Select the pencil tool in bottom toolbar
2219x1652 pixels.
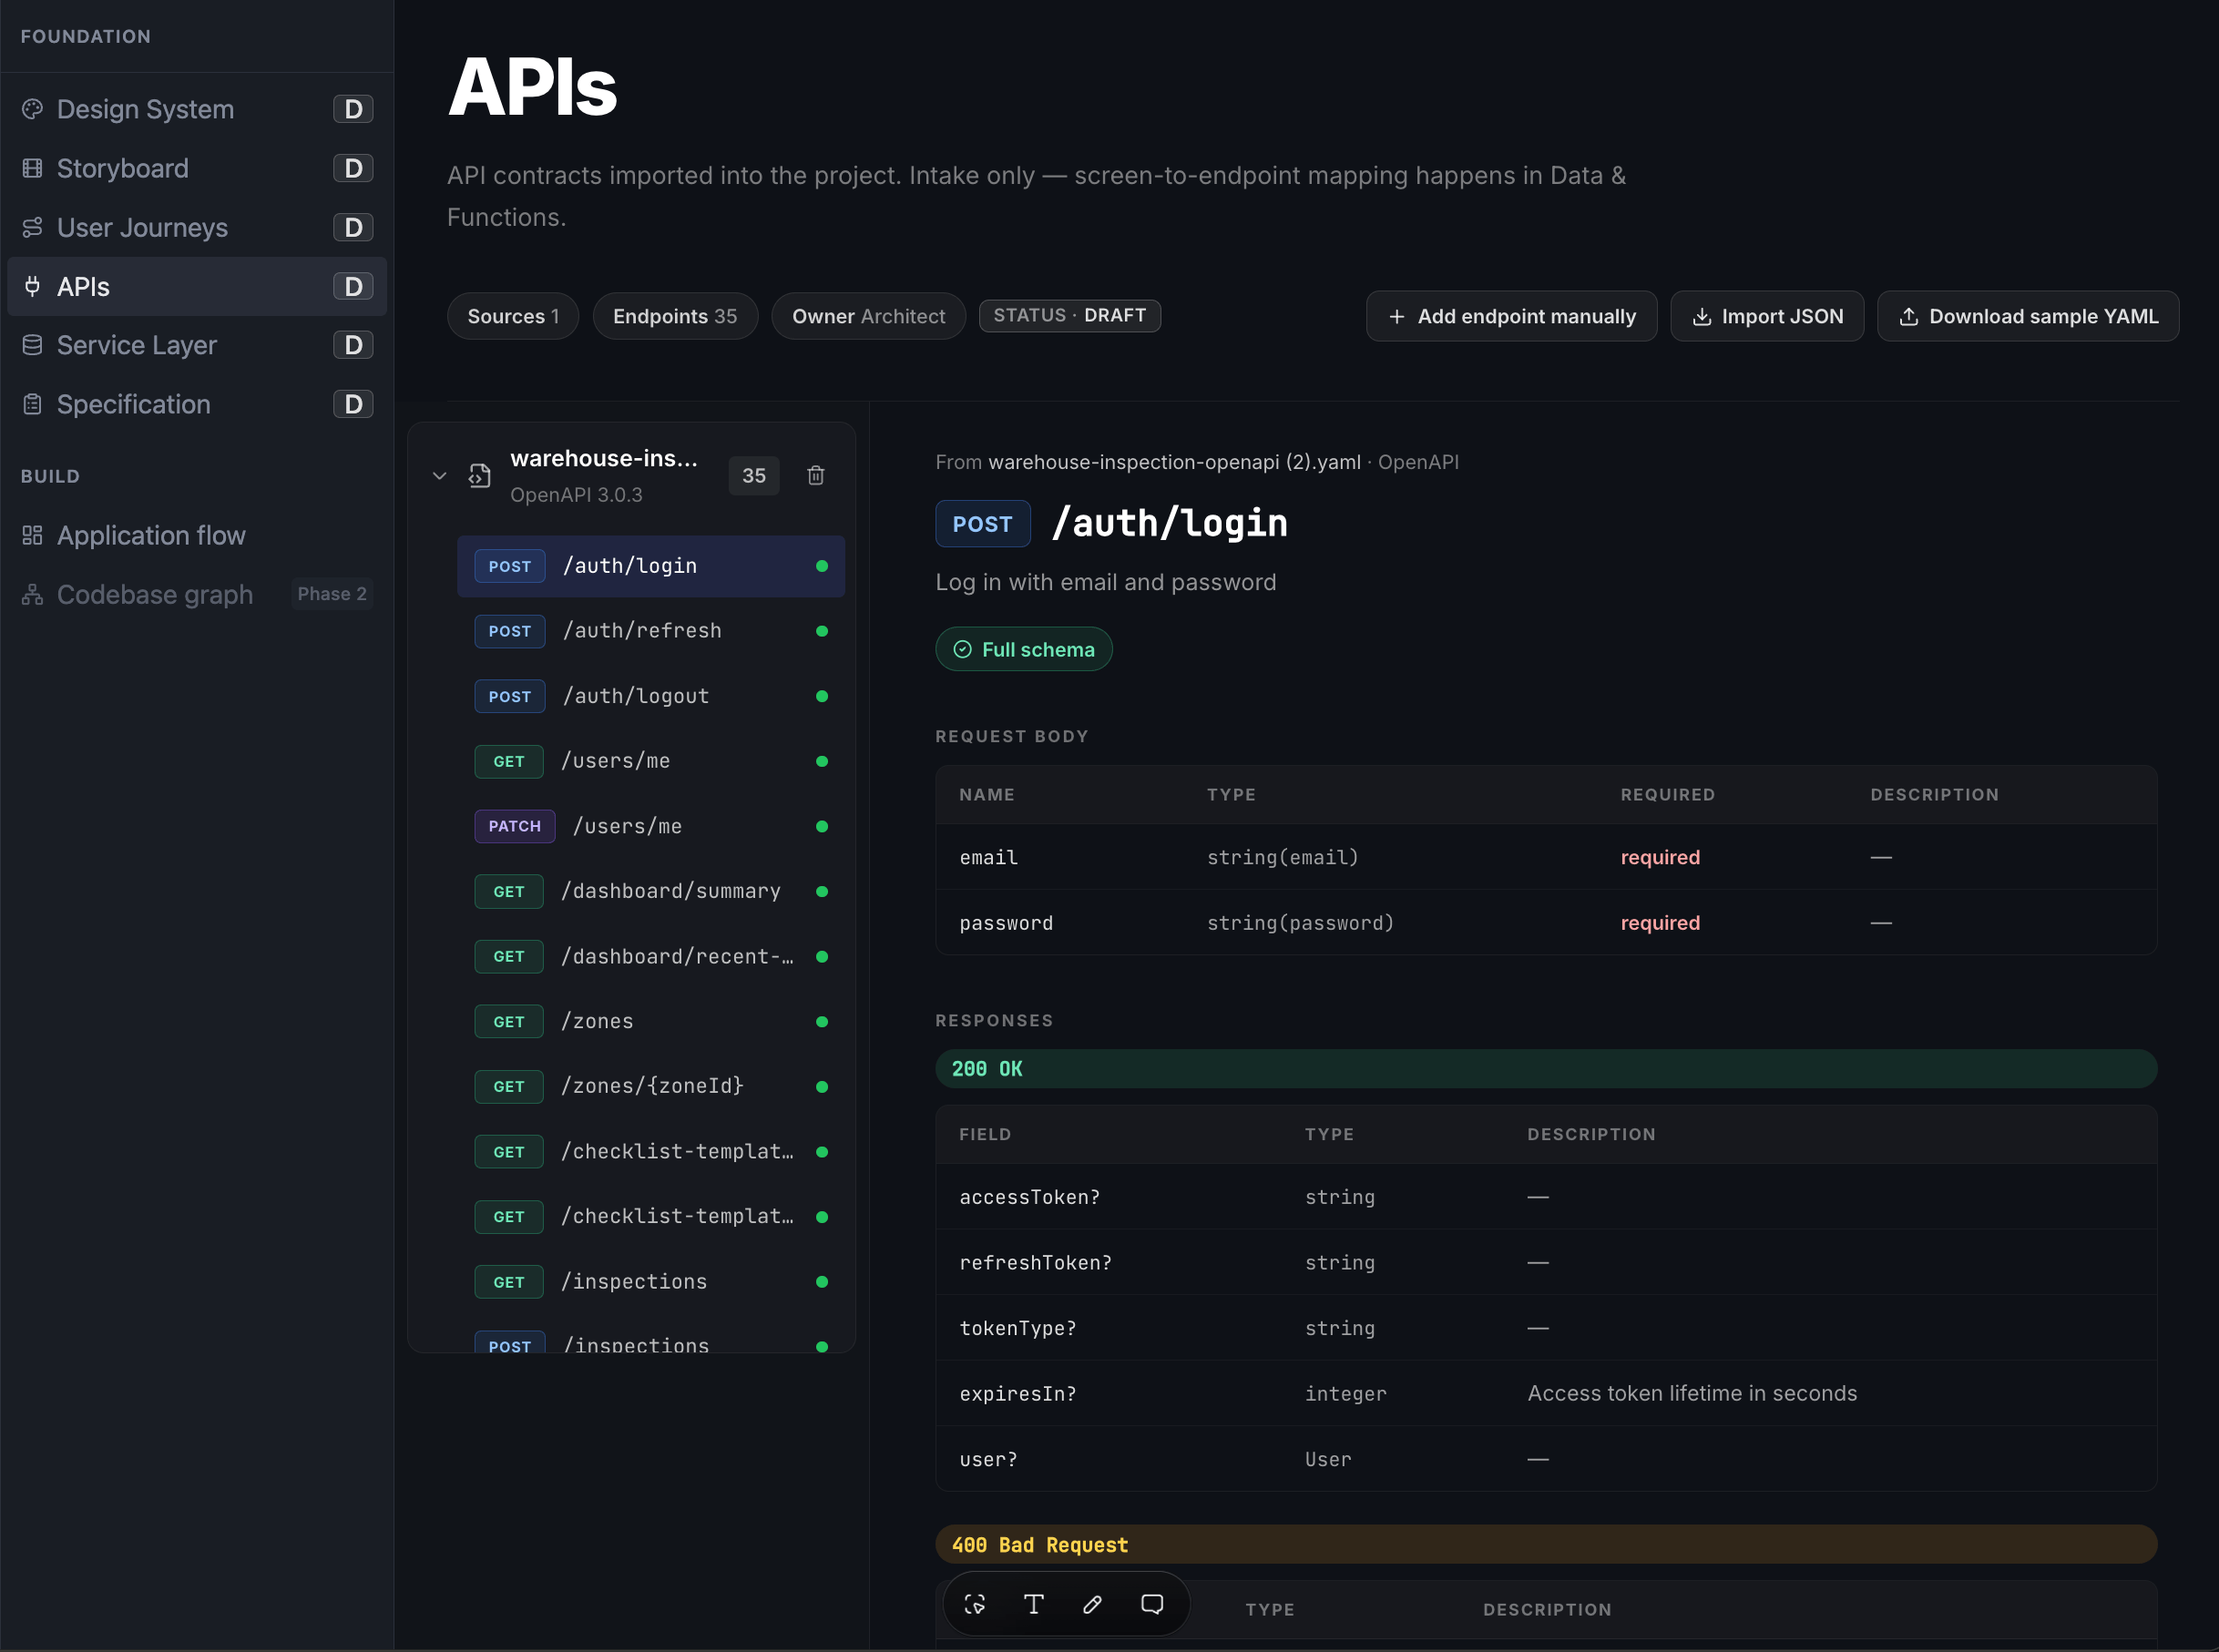click(x=1092, y=1603)
